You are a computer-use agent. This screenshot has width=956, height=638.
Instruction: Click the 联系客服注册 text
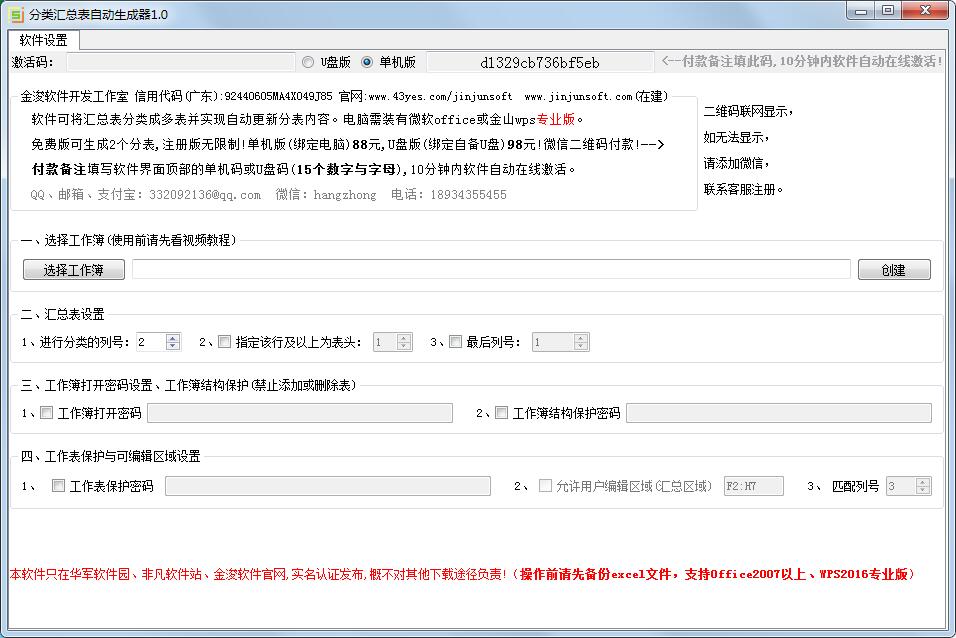tap(743, 190)
